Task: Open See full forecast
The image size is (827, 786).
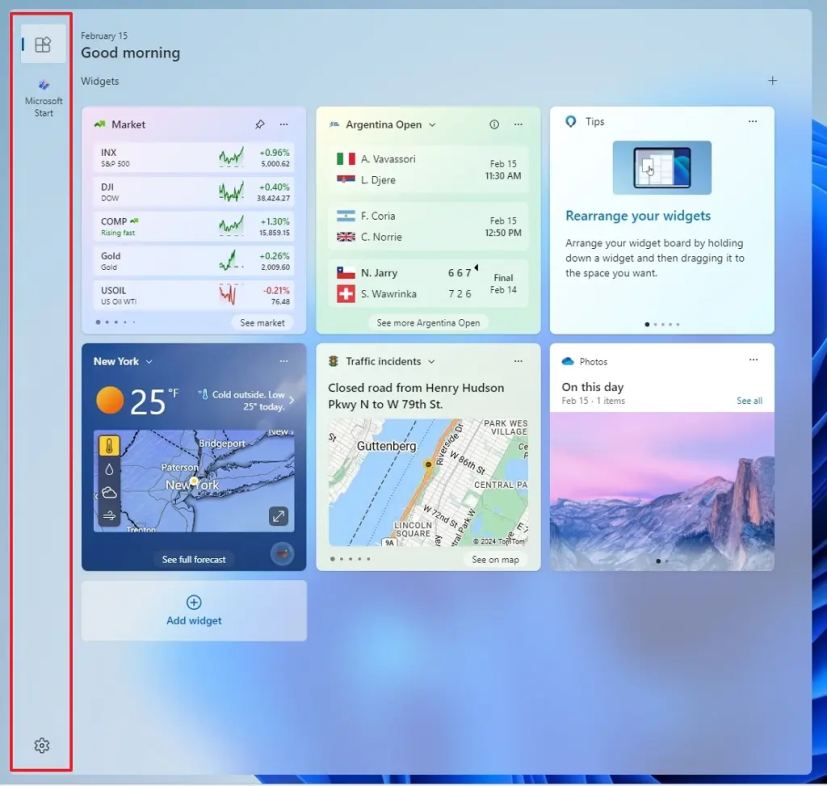Action: click(x=195, y=559)
